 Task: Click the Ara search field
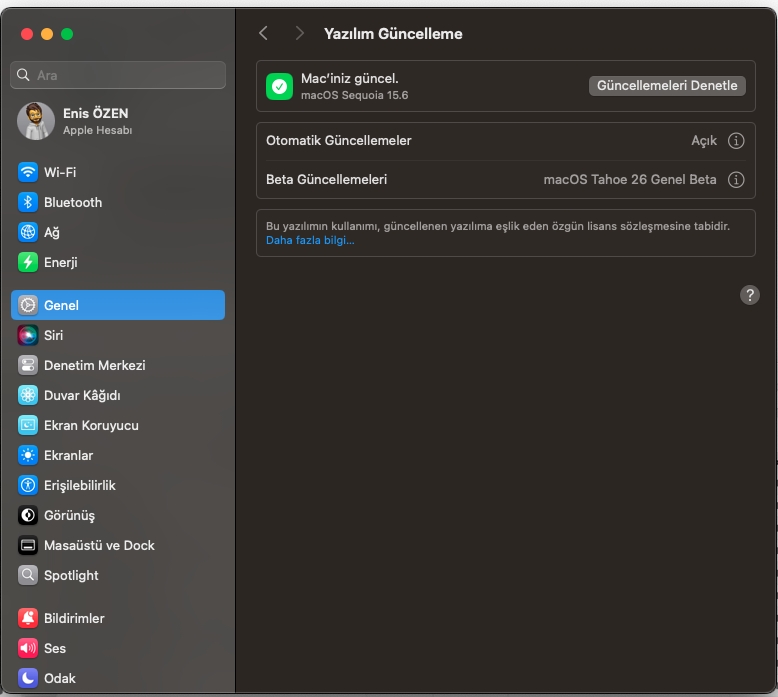(118, 75)
